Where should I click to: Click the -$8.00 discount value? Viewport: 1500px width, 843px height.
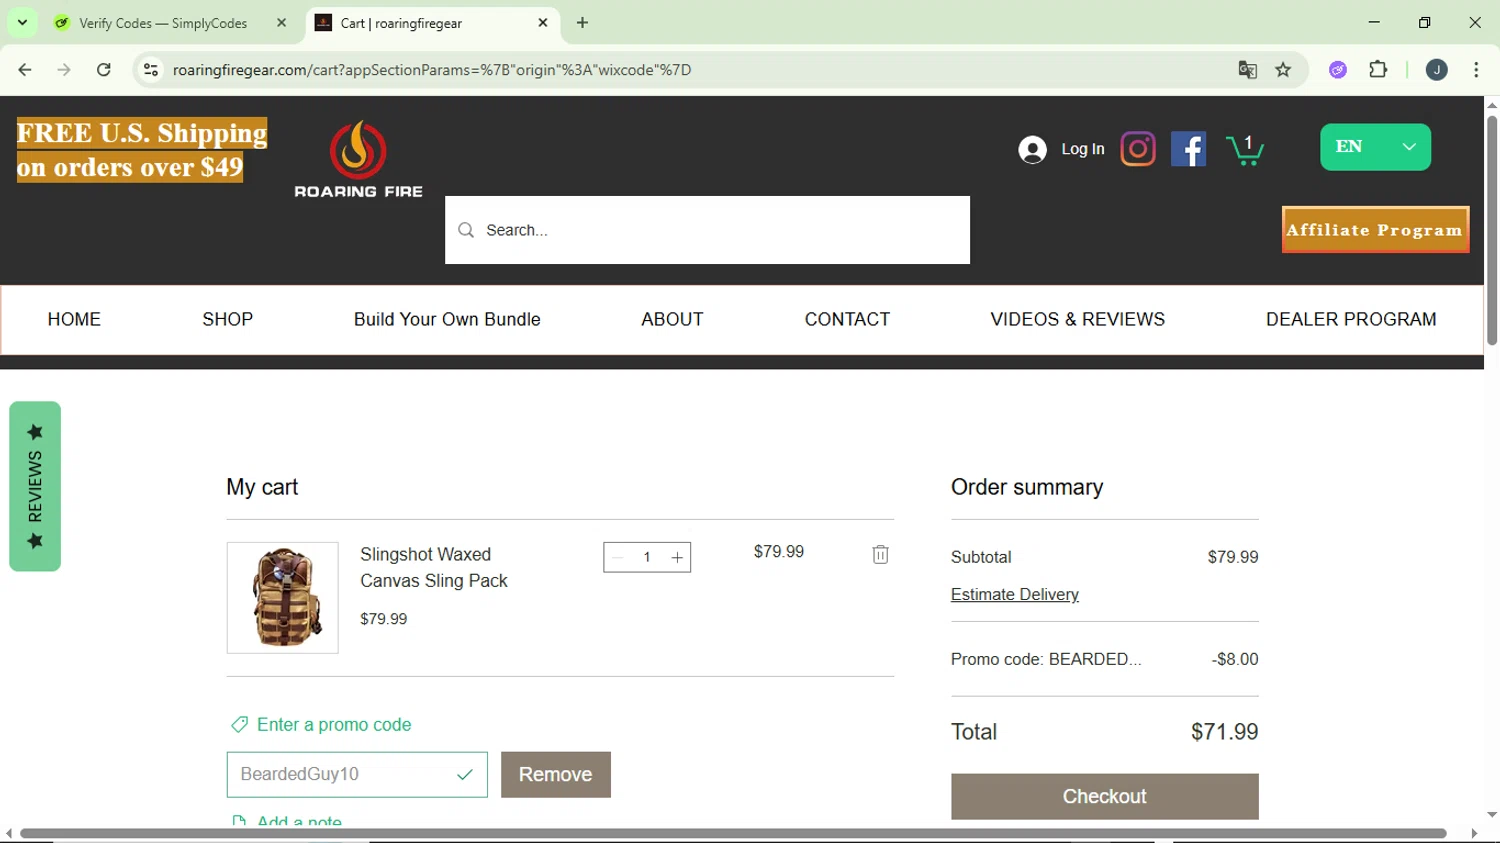1235,660
